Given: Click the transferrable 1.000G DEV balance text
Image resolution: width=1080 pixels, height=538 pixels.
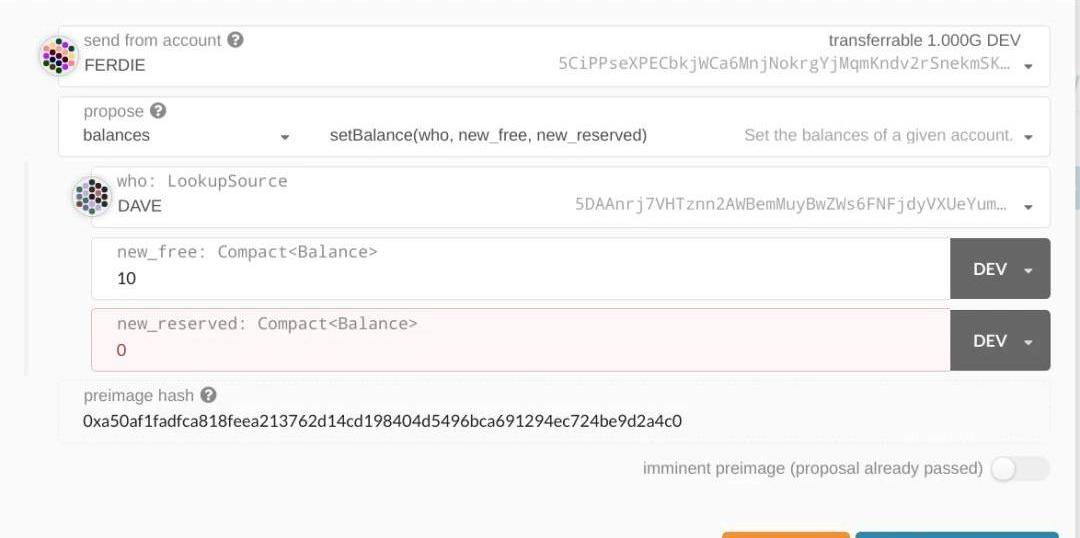Looking at the screenshot, I should (924, 40).
